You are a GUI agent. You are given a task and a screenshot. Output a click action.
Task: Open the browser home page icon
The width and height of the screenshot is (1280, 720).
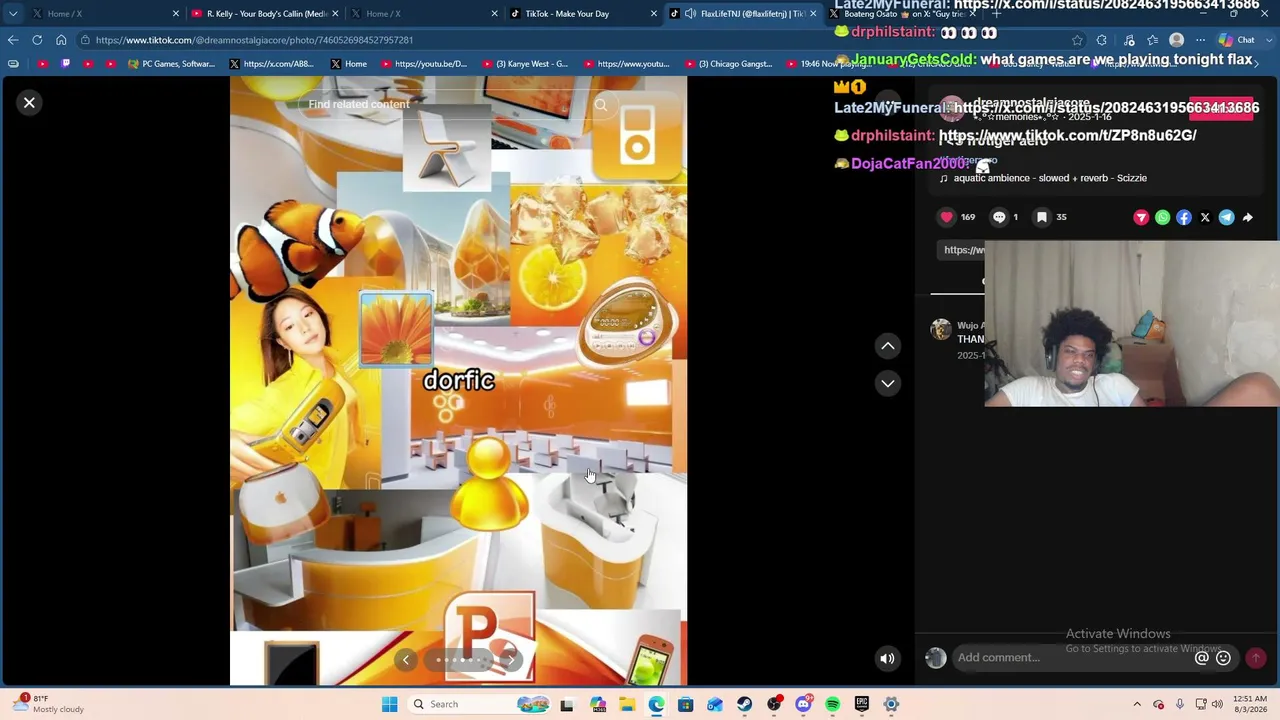(61, 40)
